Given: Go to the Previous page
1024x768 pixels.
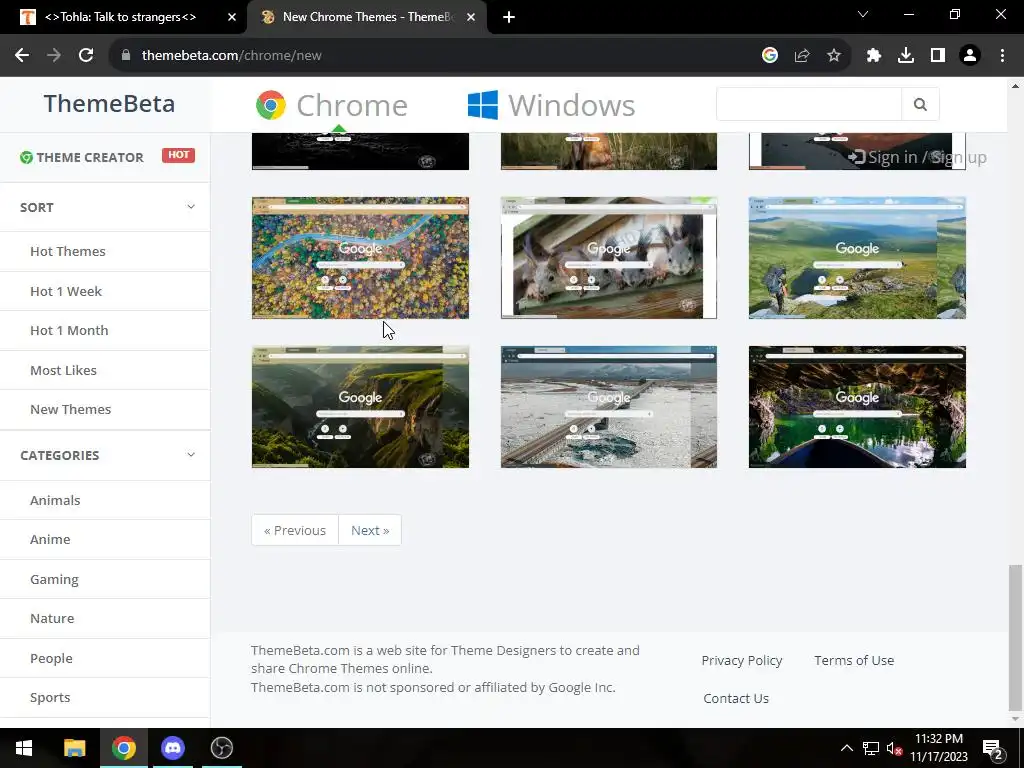Looking at the screenshot, I should [x=295, y=530].
